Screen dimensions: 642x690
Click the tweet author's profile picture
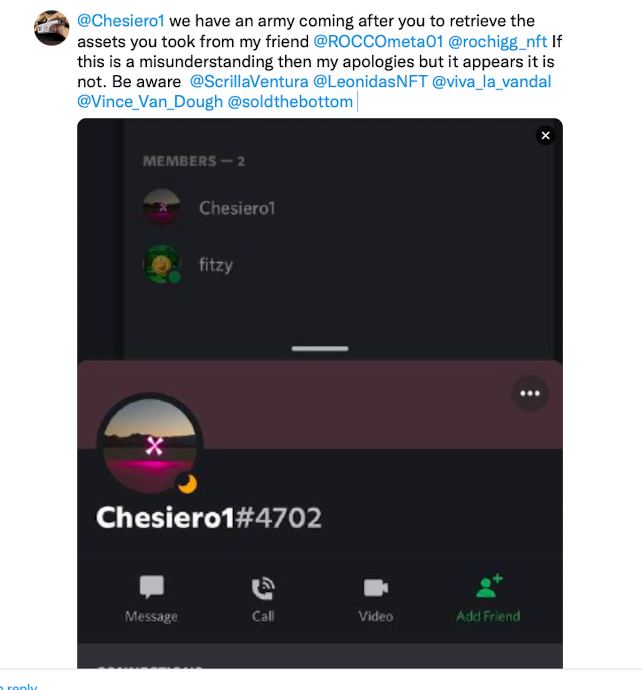pyautogui.click(x=51, y=28)
